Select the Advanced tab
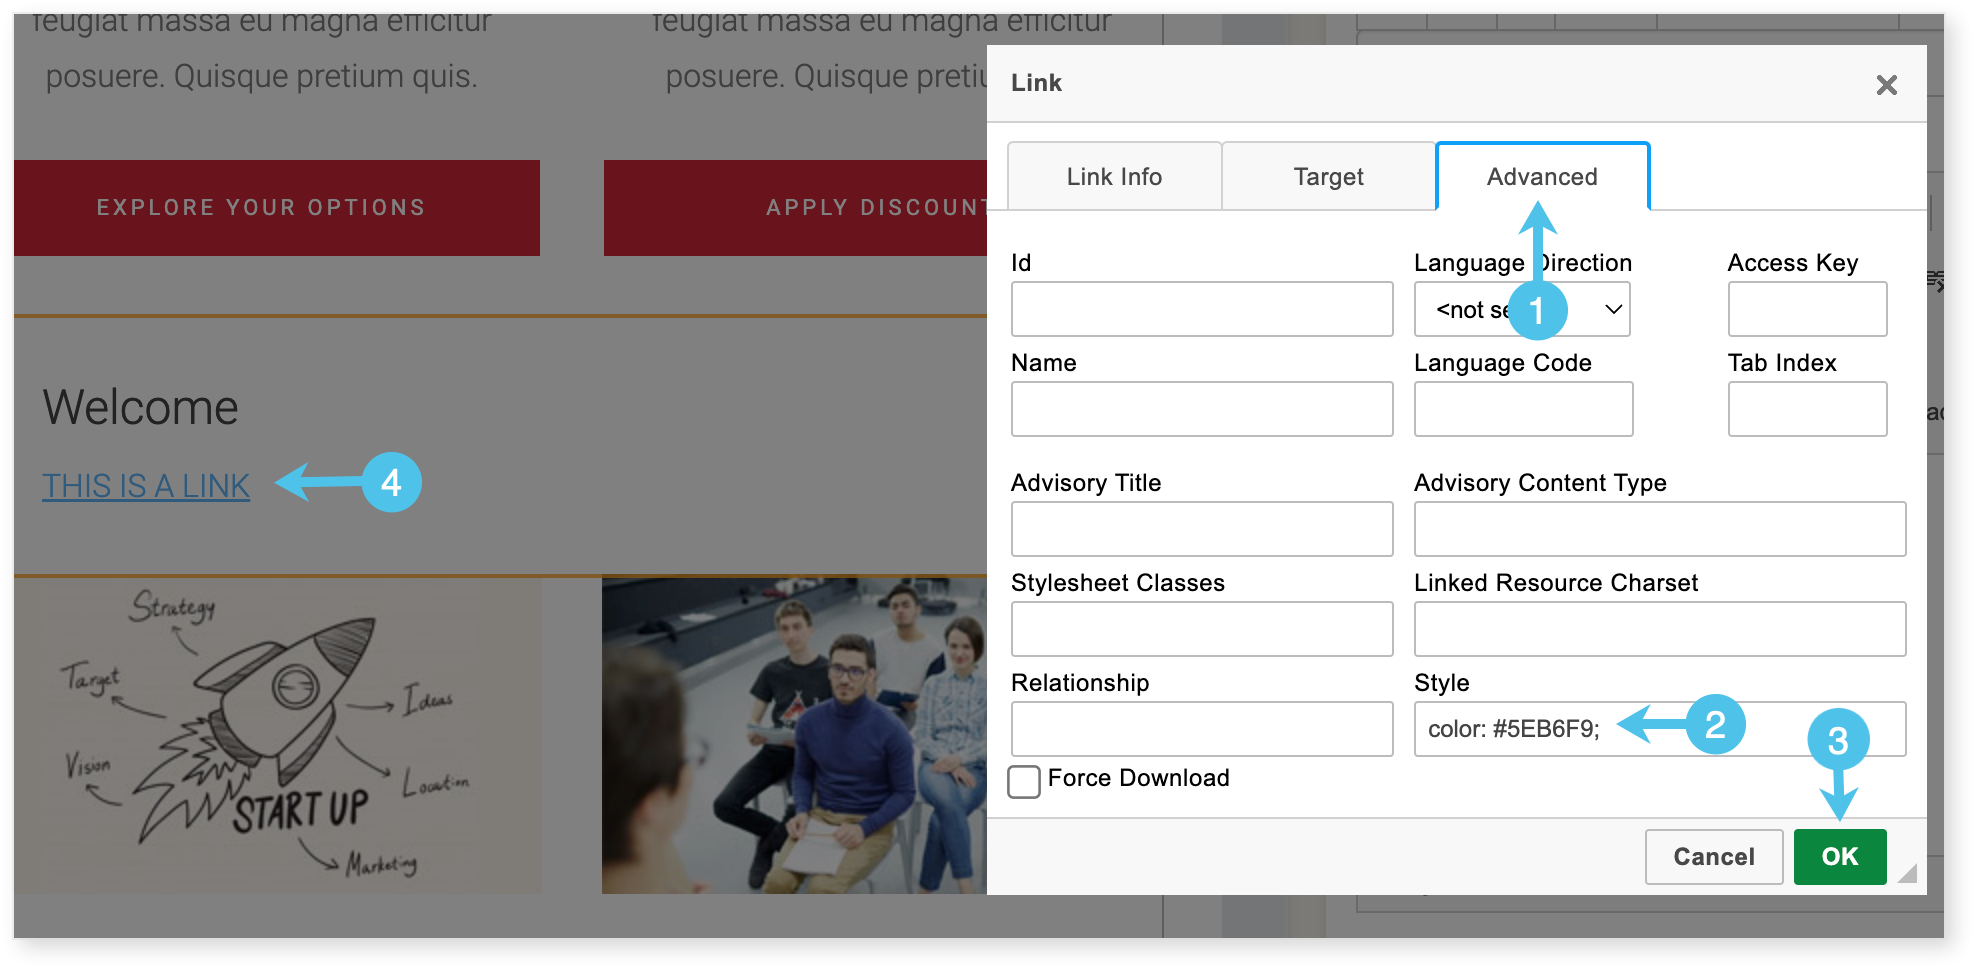This screenshot has width=1974, height=968. tap(1542, 177)
